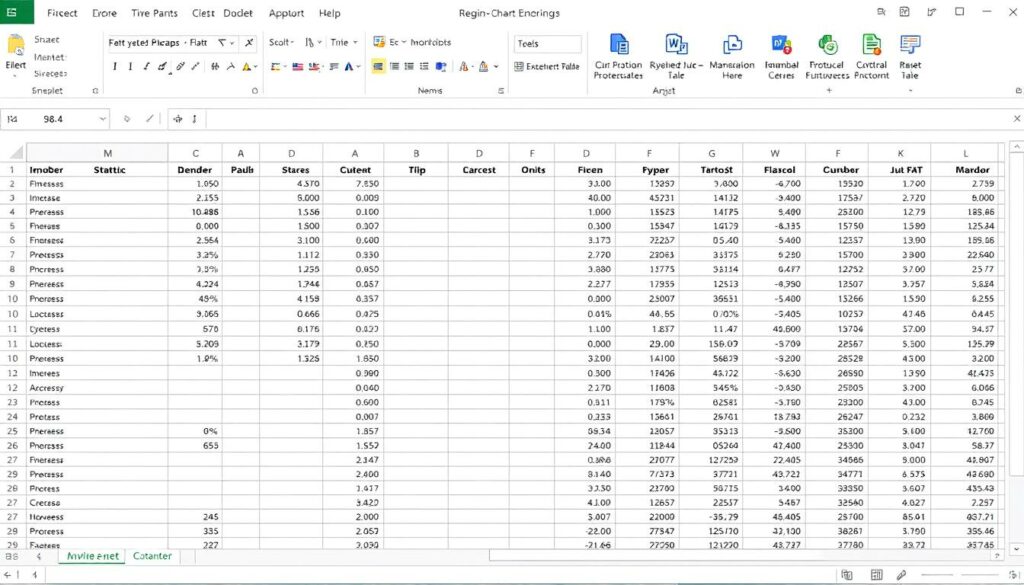The width and height of the screenshot is (1024, 585).
Task: Apply italic with the first I icon
Action: [x=115, y=67]
